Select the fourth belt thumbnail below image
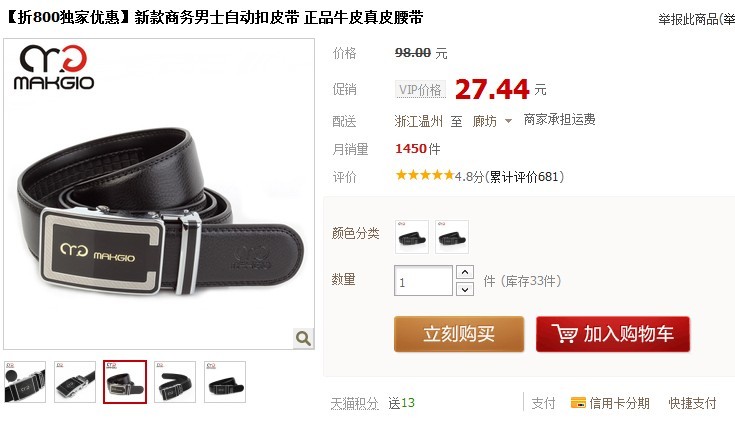 click(175, 382)
